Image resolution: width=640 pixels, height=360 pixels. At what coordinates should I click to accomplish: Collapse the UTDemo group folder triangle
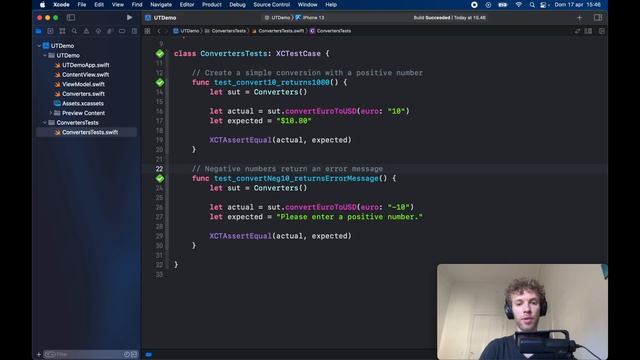click(x=45, y=56)
